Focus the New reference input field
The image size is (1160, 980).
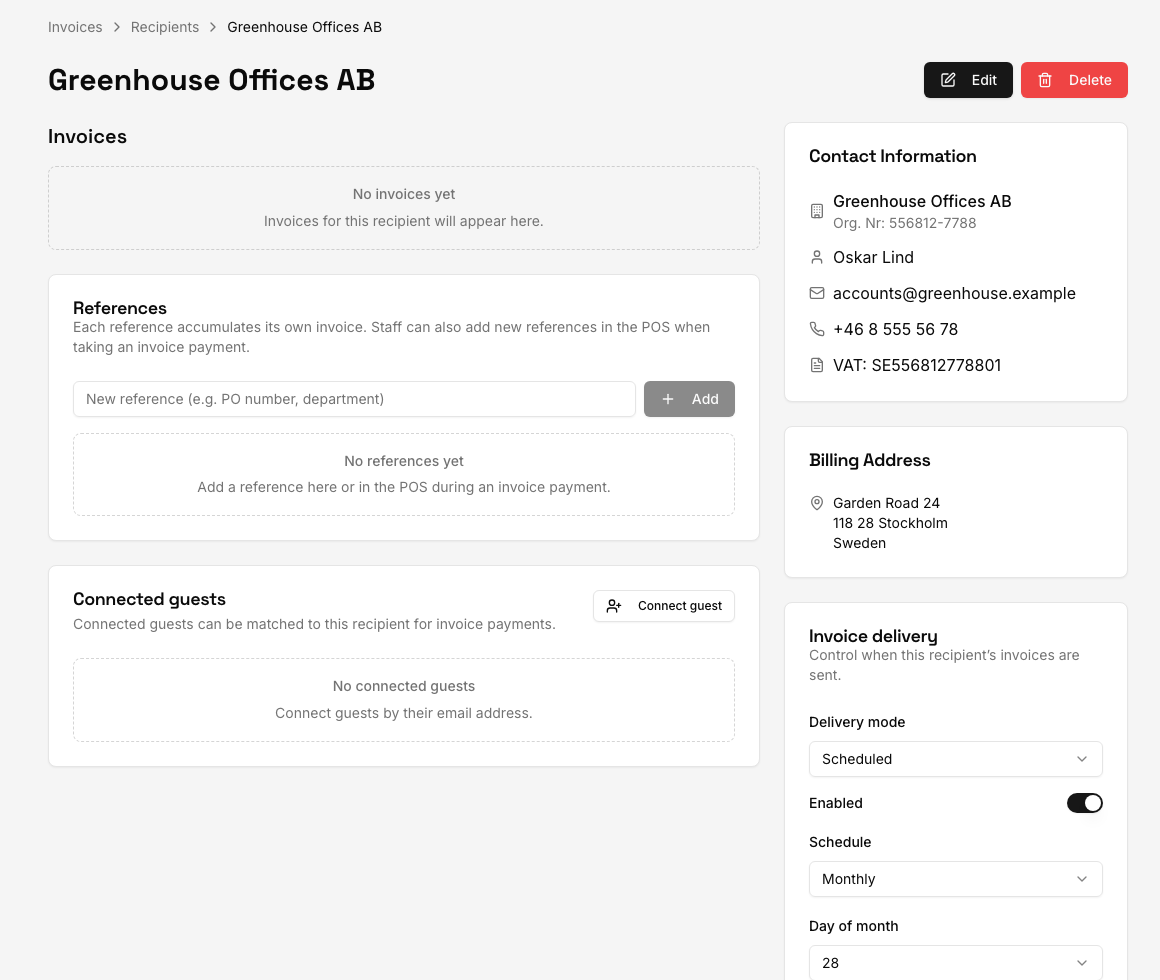pyautogui.click(x=354, y=399)
